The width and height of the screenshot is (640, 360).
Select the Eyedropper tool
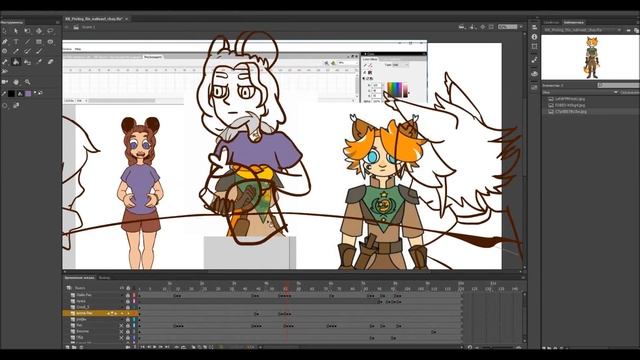point(39,62)
